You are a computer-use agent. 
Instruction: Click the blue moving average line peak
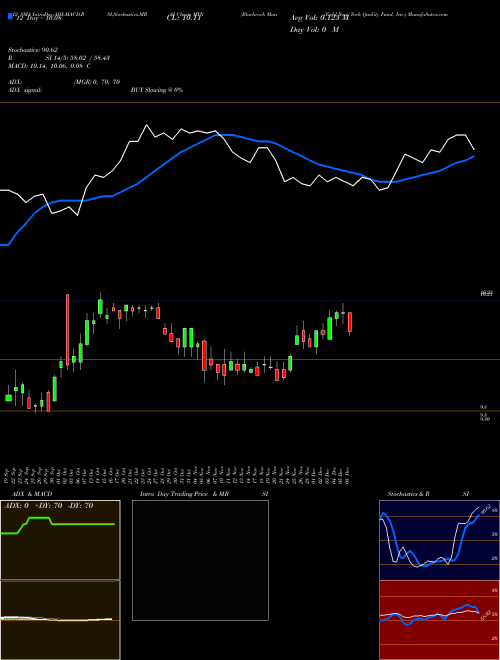[x=223, y=135]
